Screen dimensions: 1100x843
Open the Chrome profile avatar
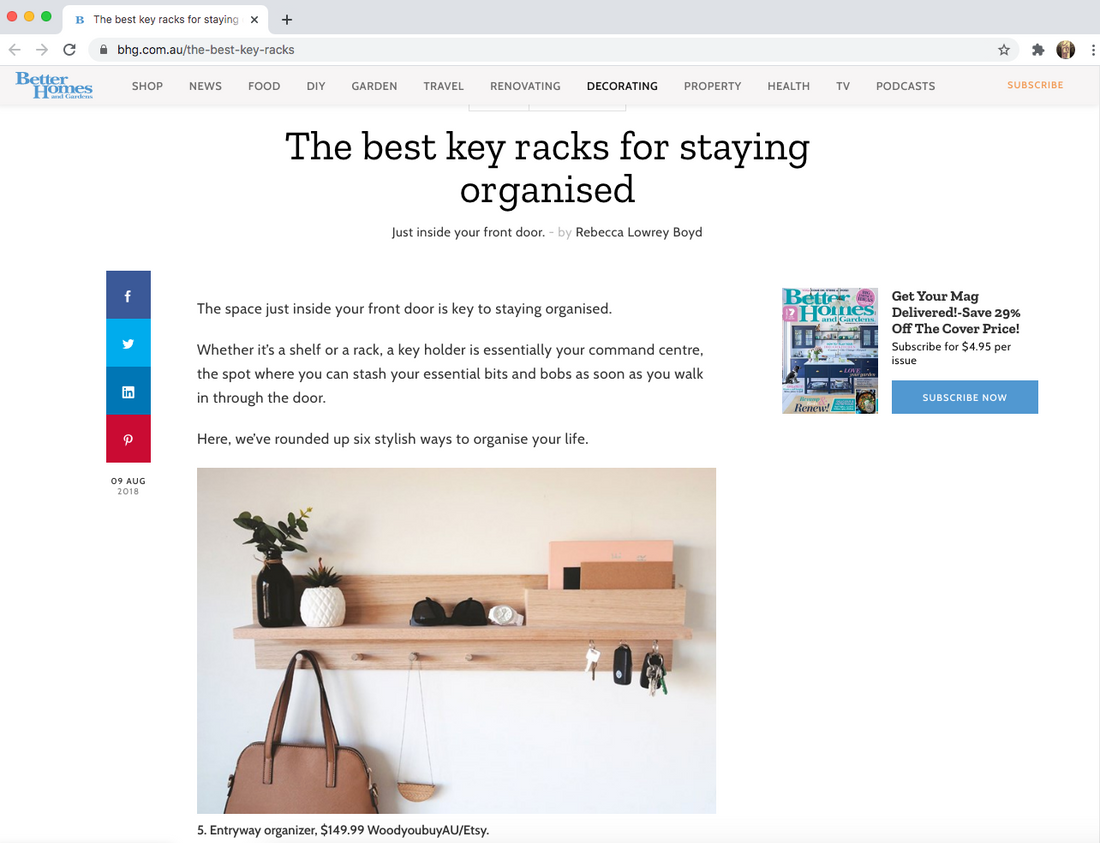coord(1066,49)
